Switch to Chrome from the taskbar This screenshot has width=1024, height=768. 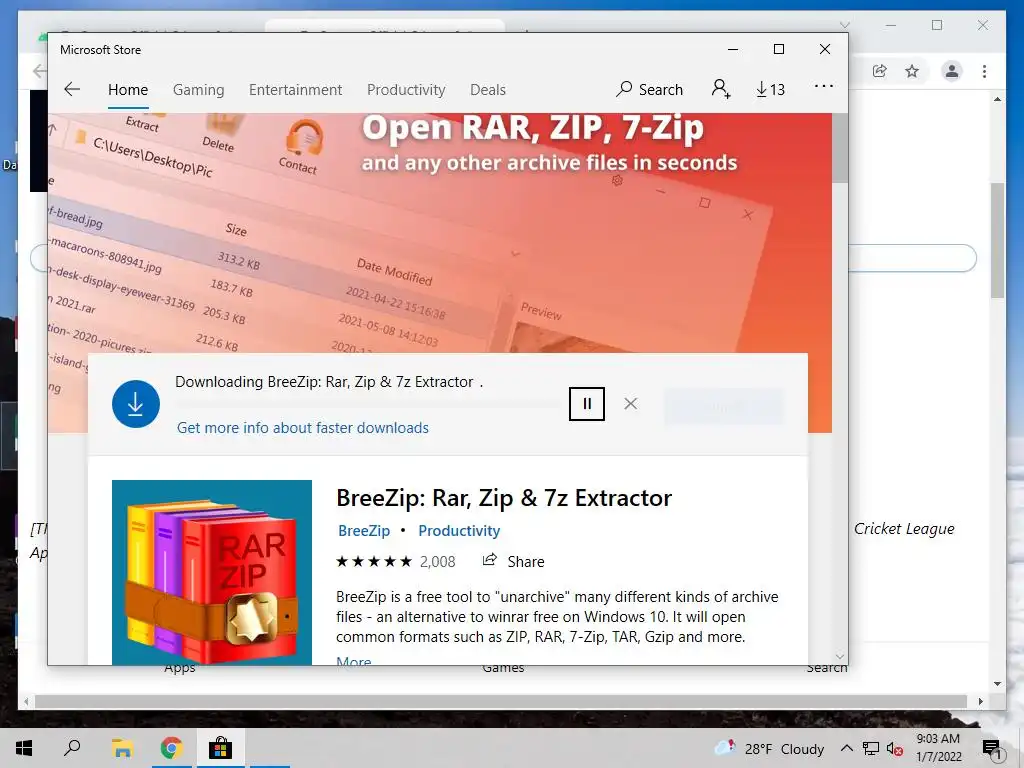[x=171, y=748]
